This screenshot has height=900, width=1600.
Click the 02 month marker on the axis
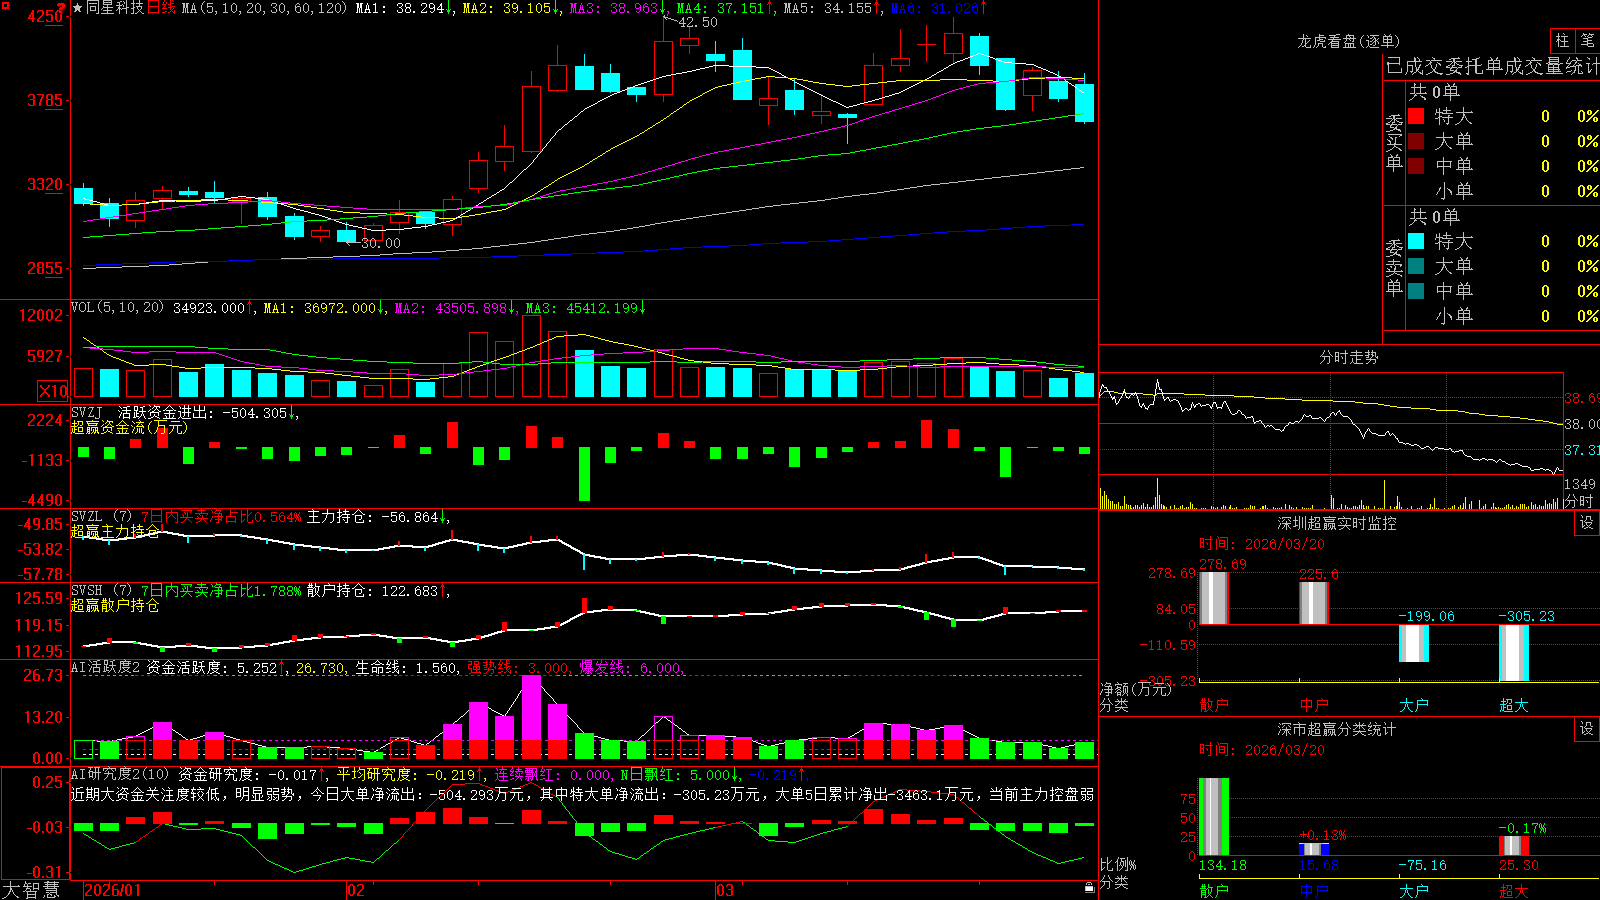point(355,890)
